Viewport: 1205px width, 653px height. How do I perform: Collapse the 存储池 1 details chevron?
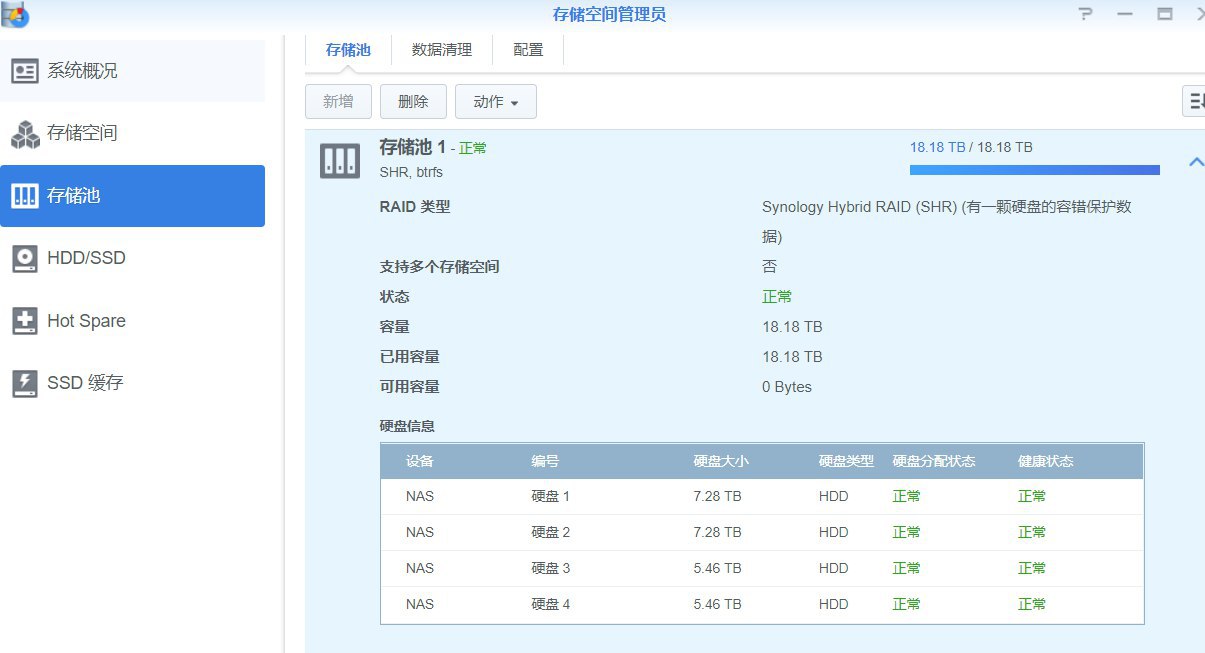tap(1195, 162)
